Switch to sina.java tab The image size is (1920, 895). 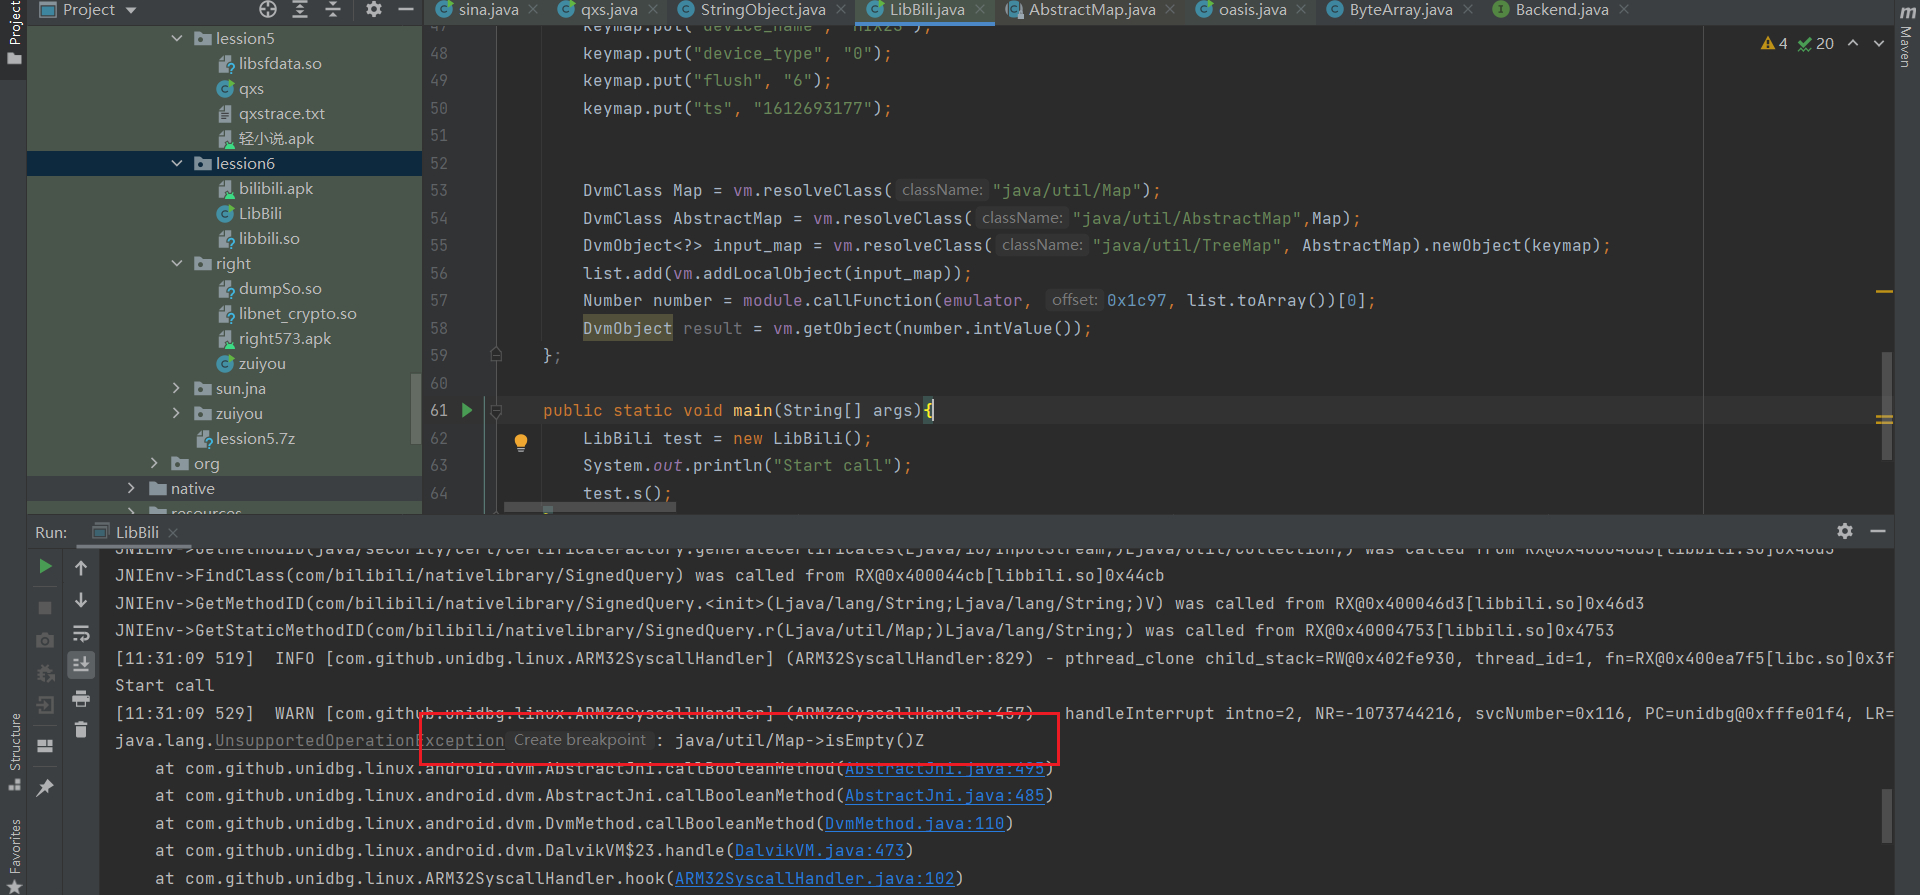[488, 10]
